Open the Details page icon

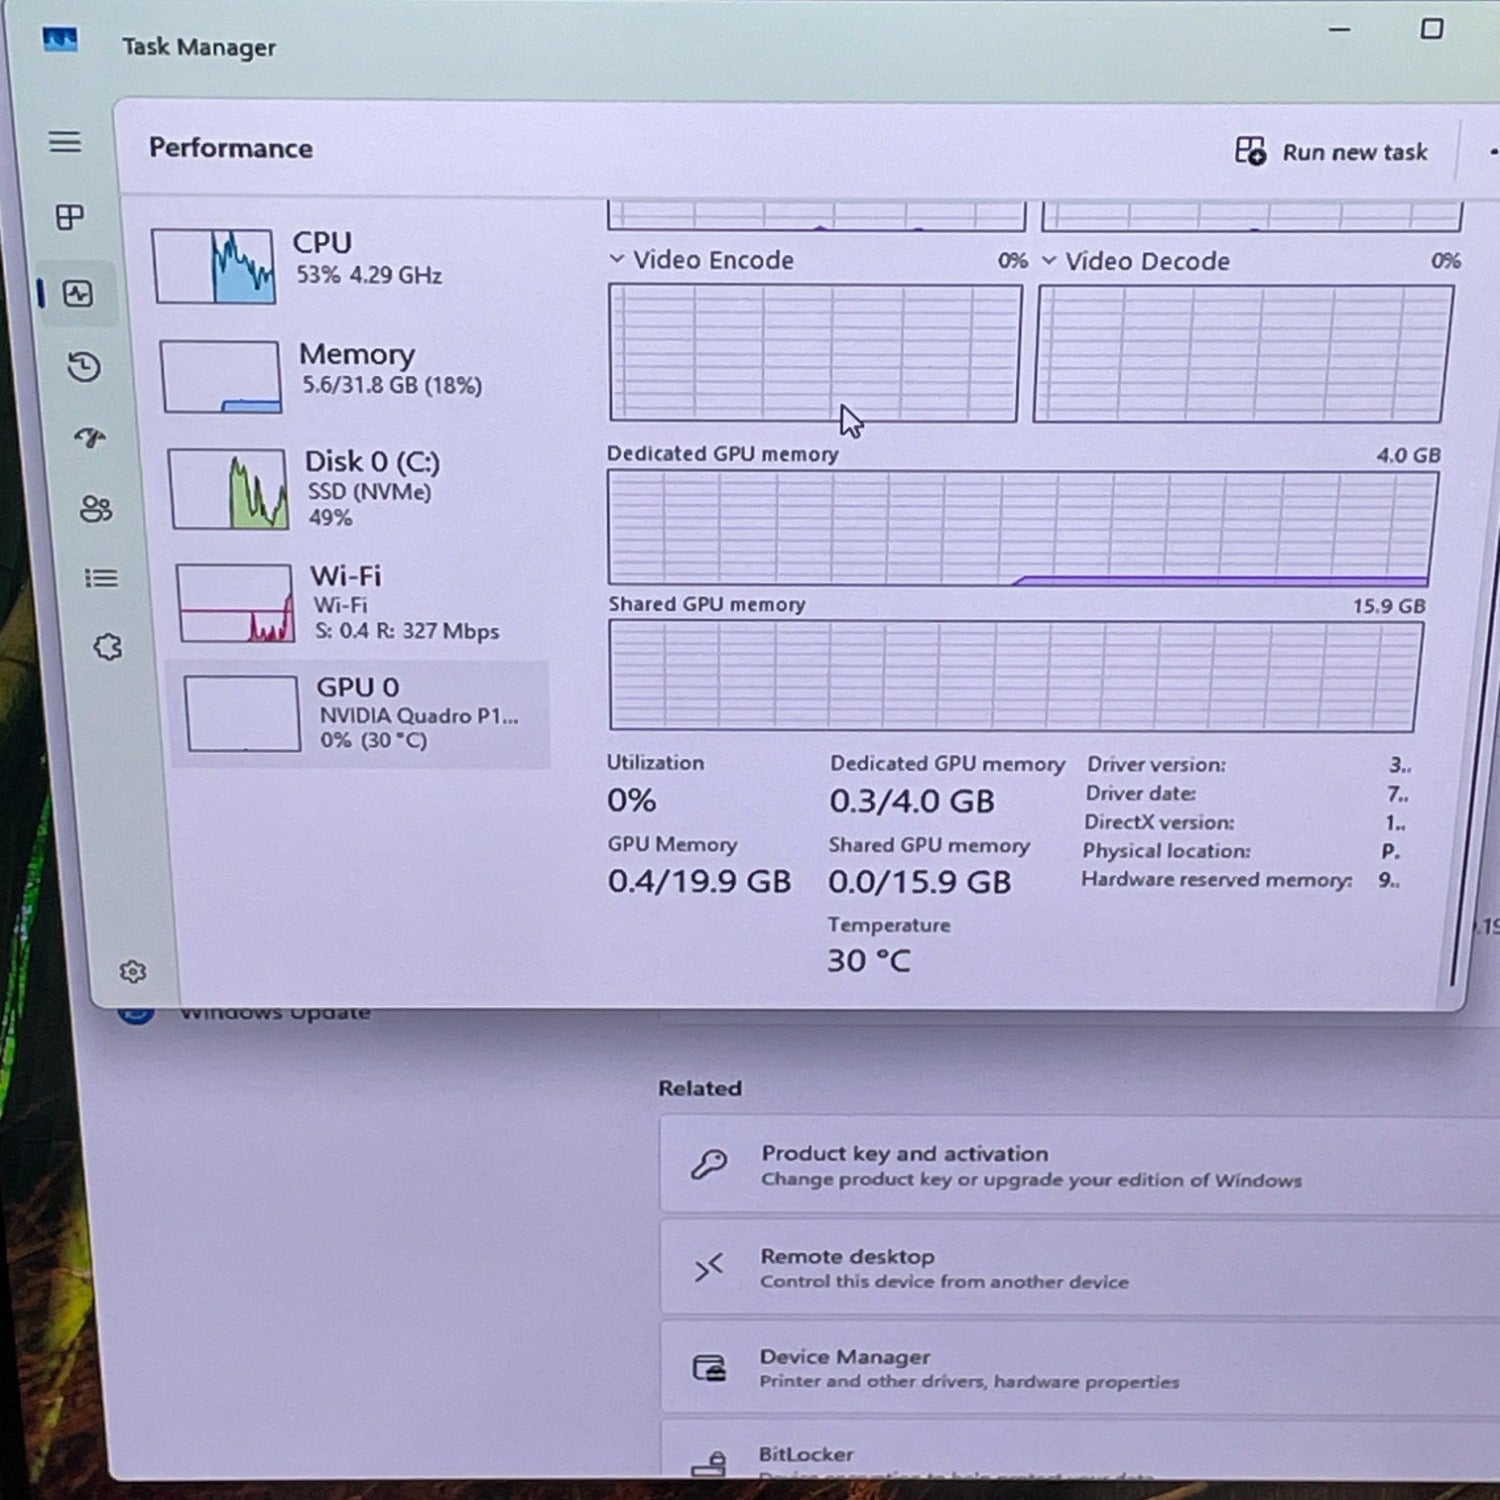click(101, 578)
